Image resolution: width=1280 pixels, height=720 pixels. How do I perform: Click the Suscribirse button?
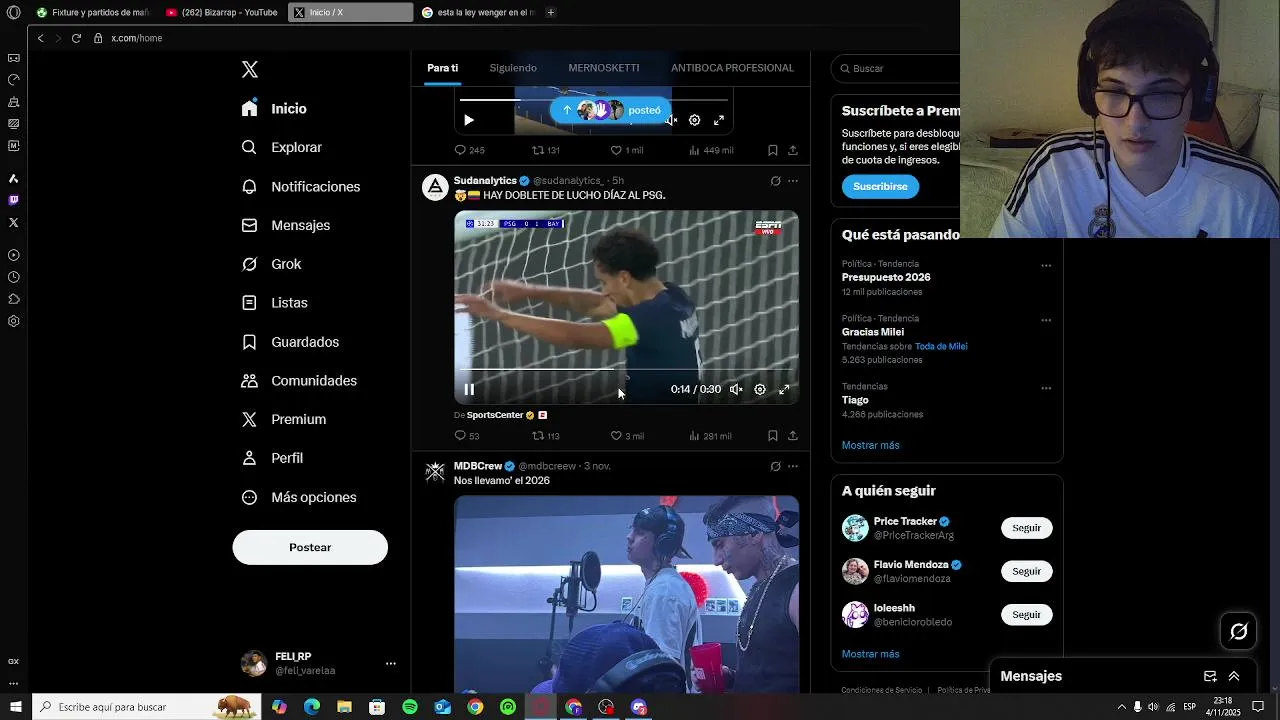(x=880, y=186)
